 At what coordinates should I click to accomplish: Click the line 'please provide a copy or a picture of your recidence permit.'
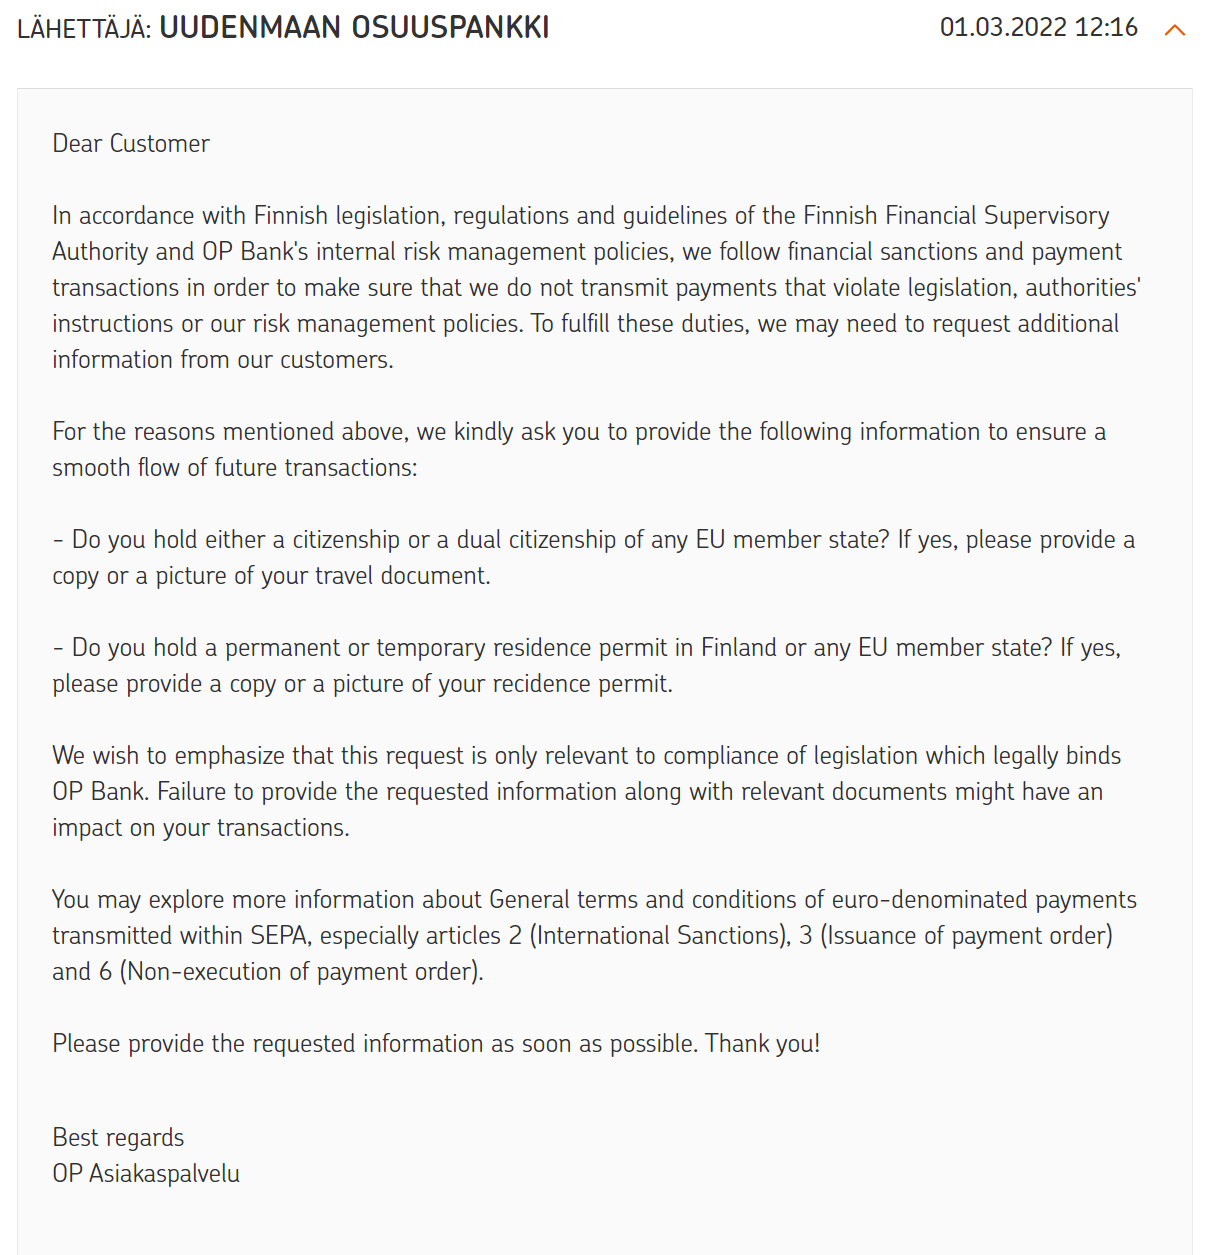pos(362,684)
